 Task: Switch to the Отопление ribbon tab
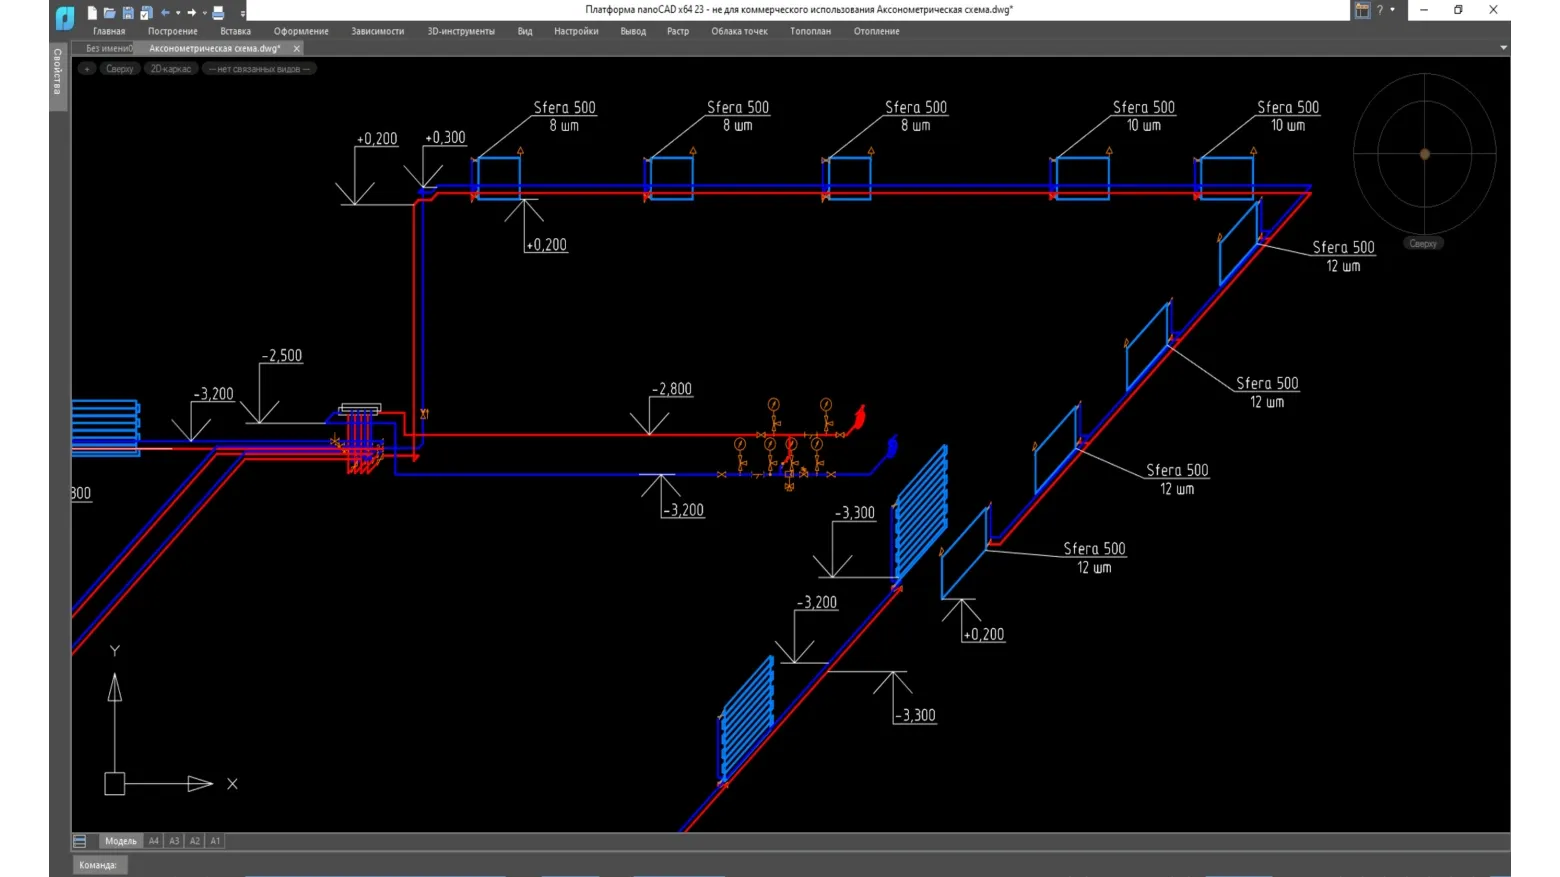[876, 31]
